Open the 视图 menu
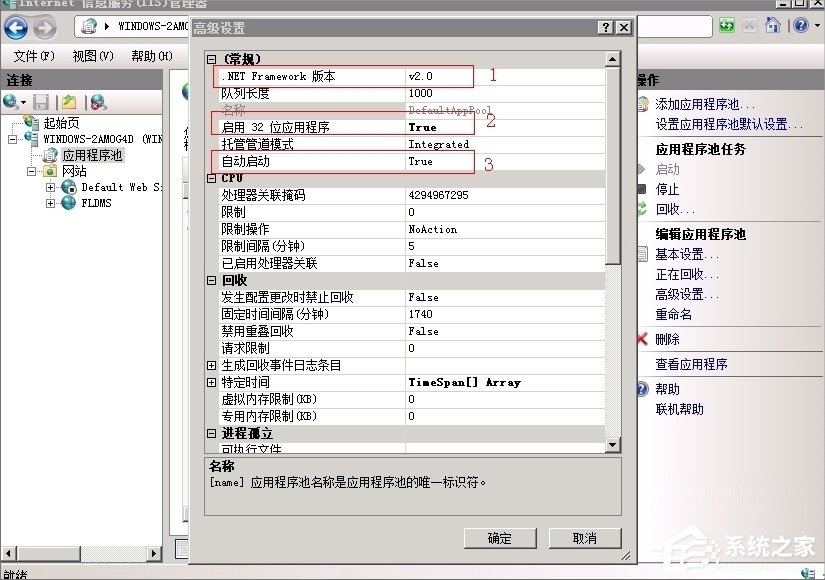 click(92, 56)
